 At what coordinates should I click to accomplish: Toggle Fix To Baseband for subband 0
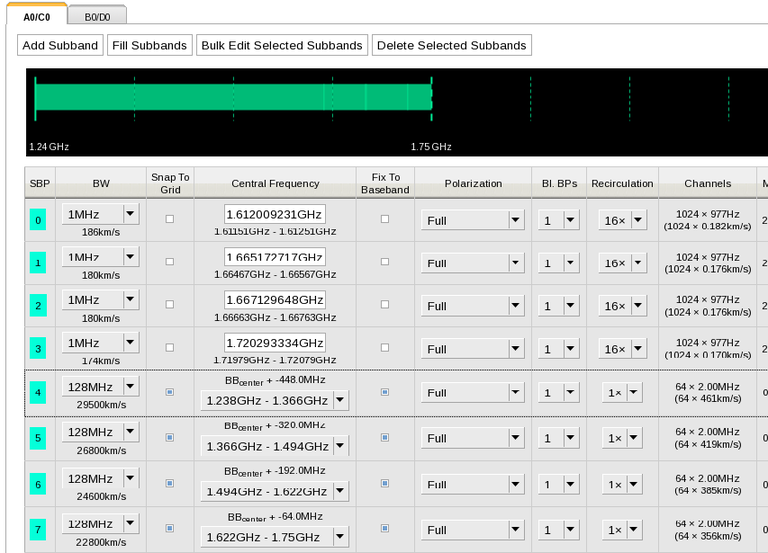(x=385, y=219)
